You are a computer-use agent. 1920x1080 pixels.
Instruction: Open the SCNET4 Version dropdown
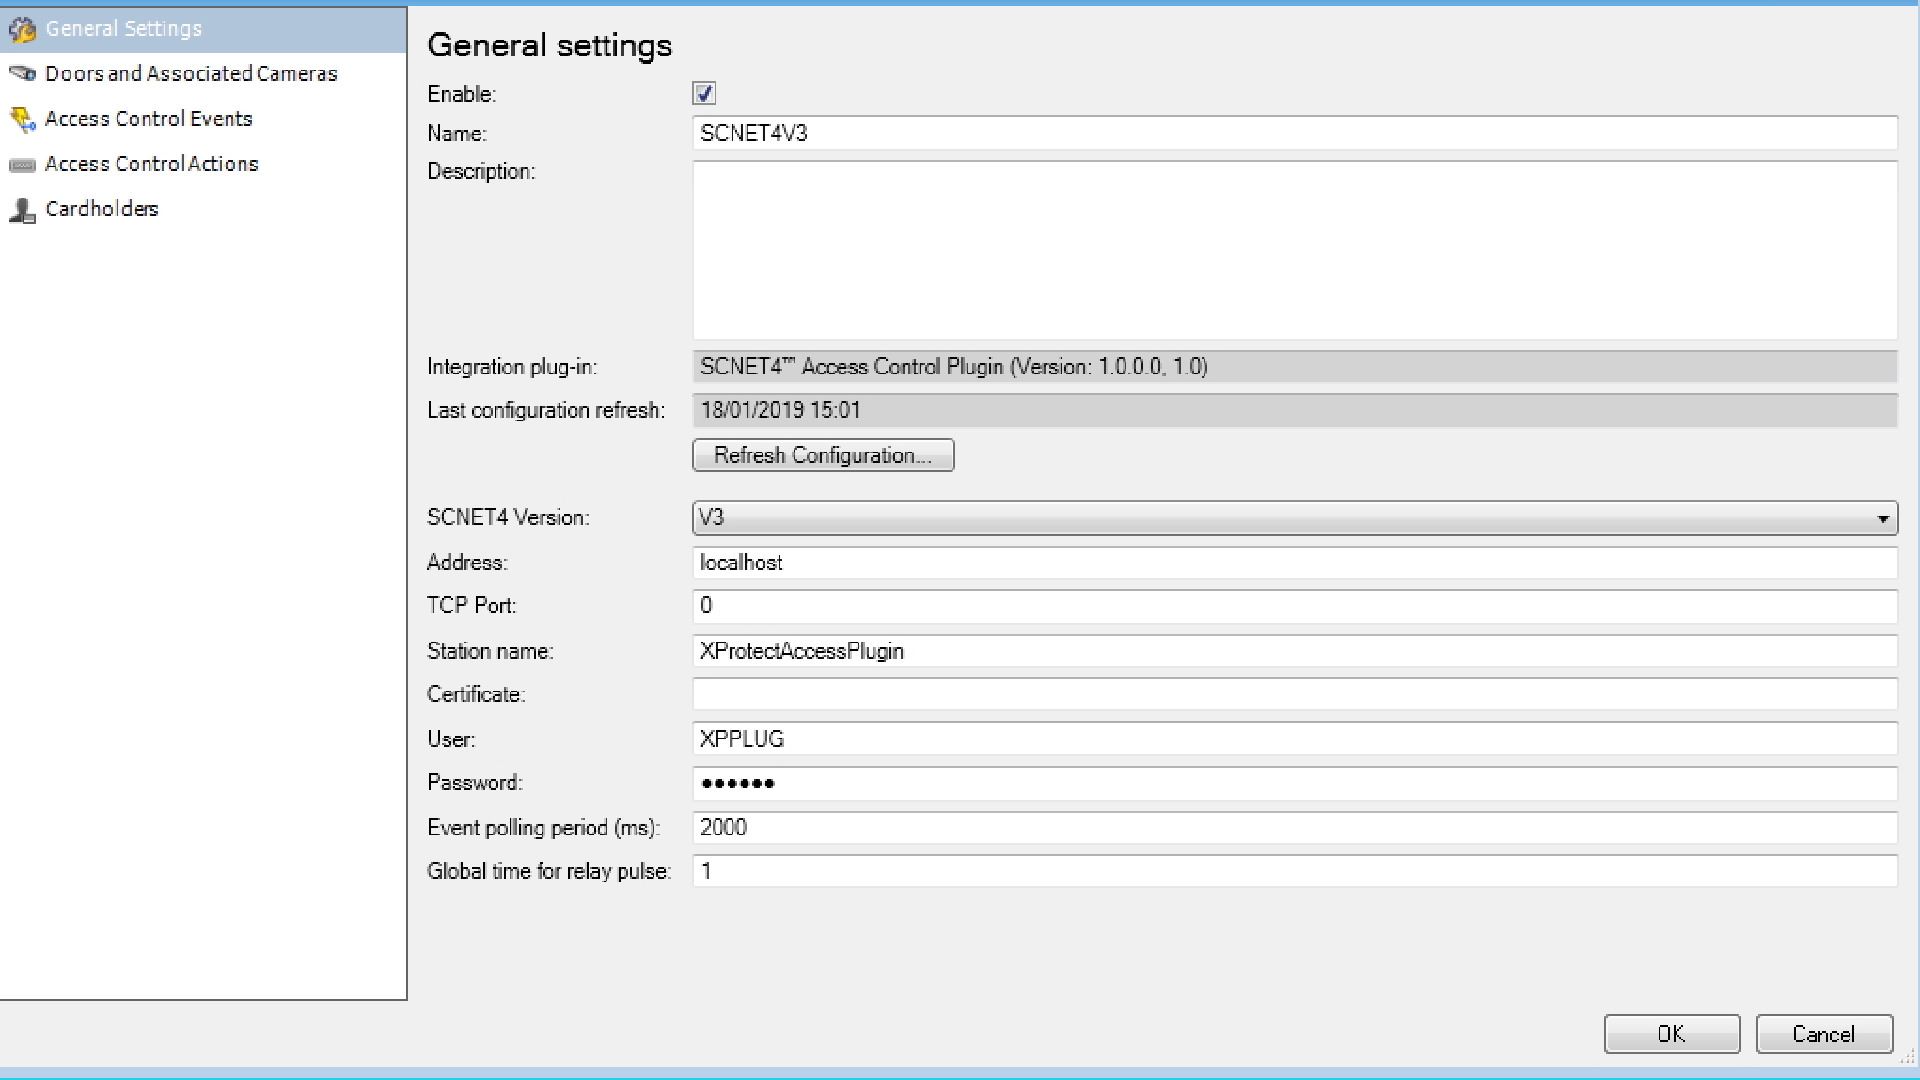click(1295, 518)
